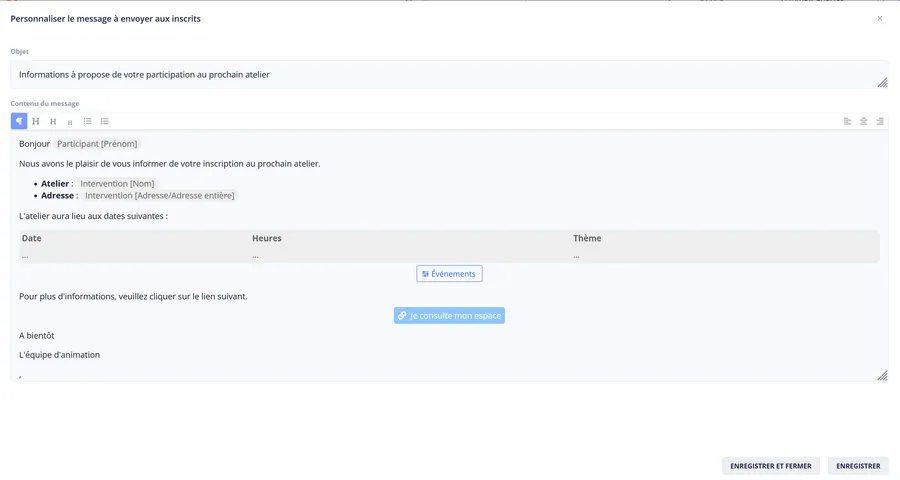Align text to the left

tap(847, 121)
